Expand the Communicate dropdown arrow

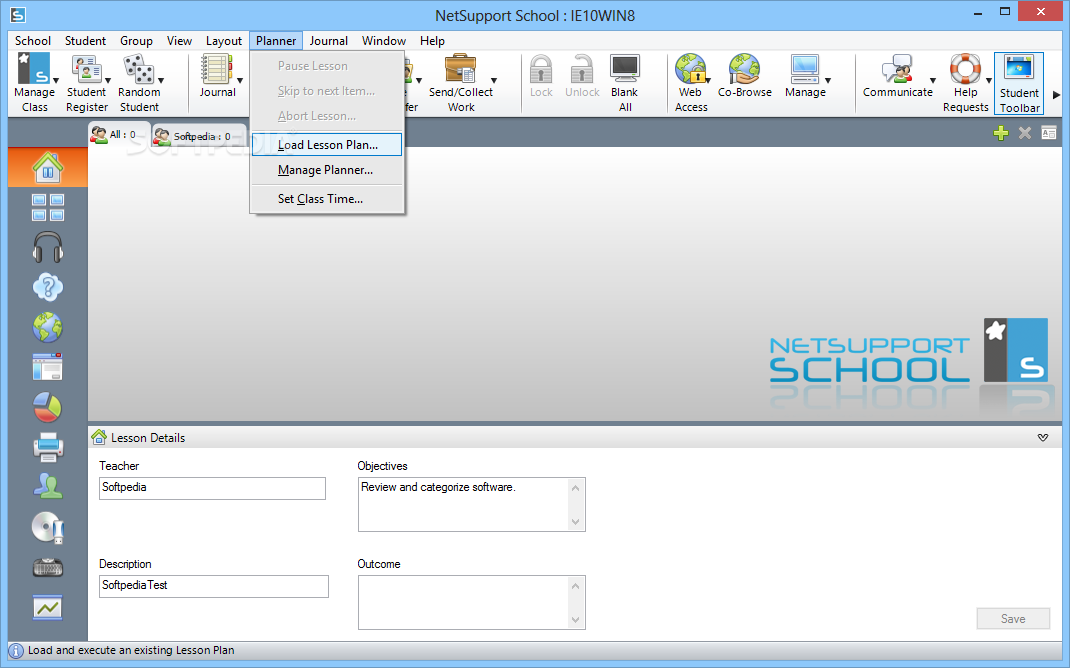tap(933, 81)
